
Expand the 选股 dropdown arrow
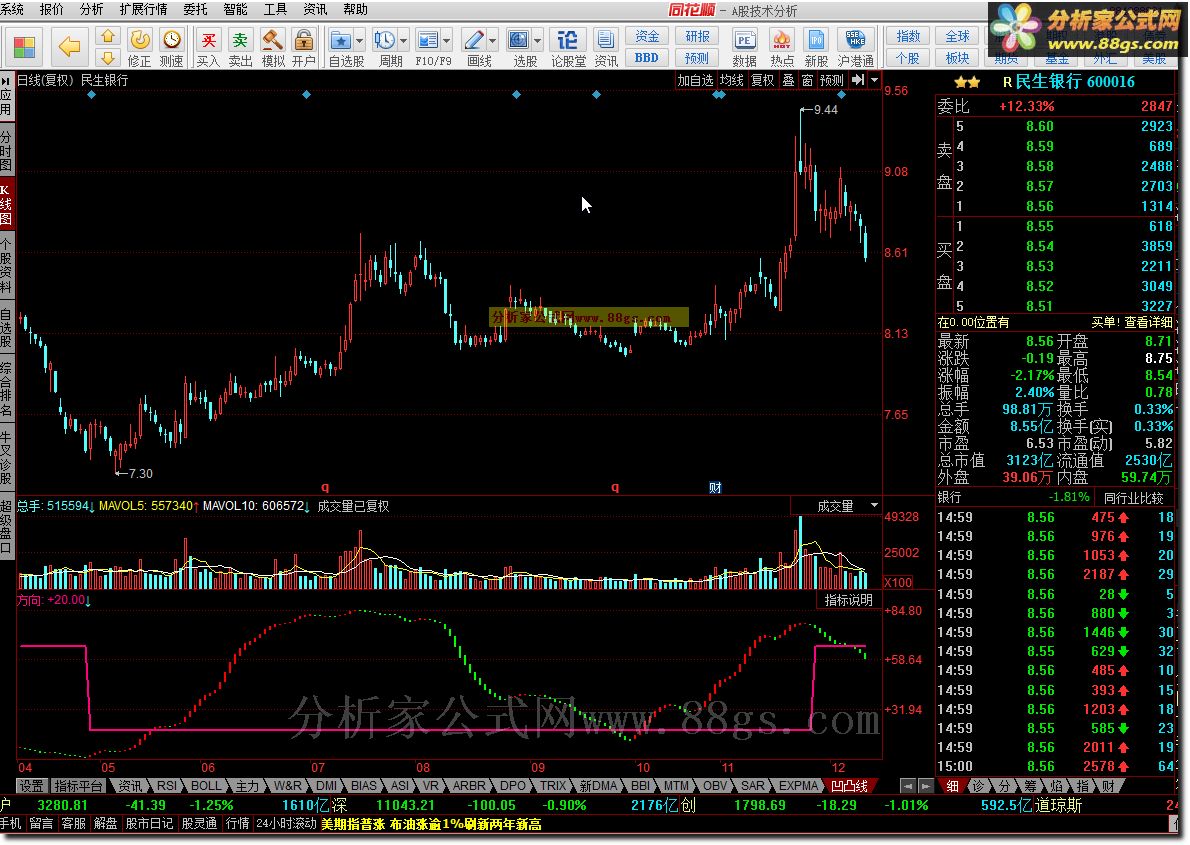(x=537, y=40)
